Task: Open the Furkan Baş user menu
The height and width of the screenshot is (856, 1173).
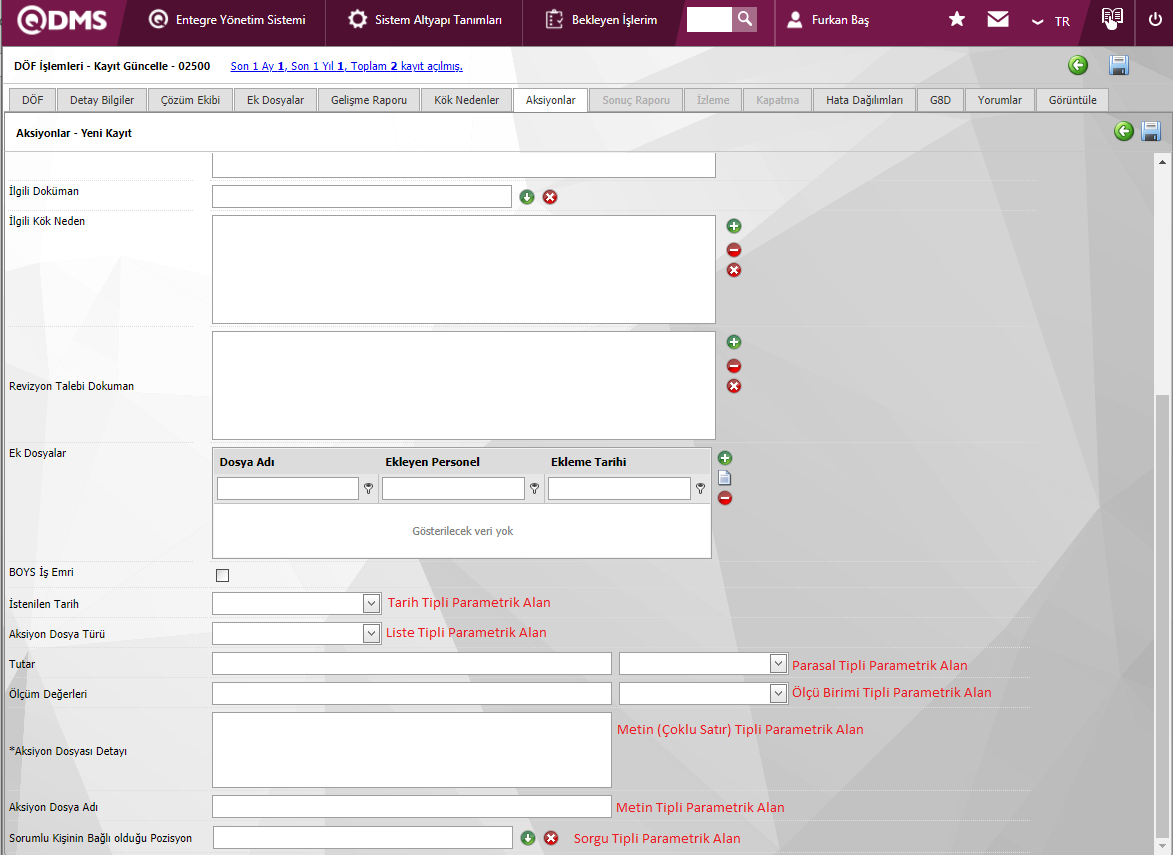Action: click(x=828, y=20)
